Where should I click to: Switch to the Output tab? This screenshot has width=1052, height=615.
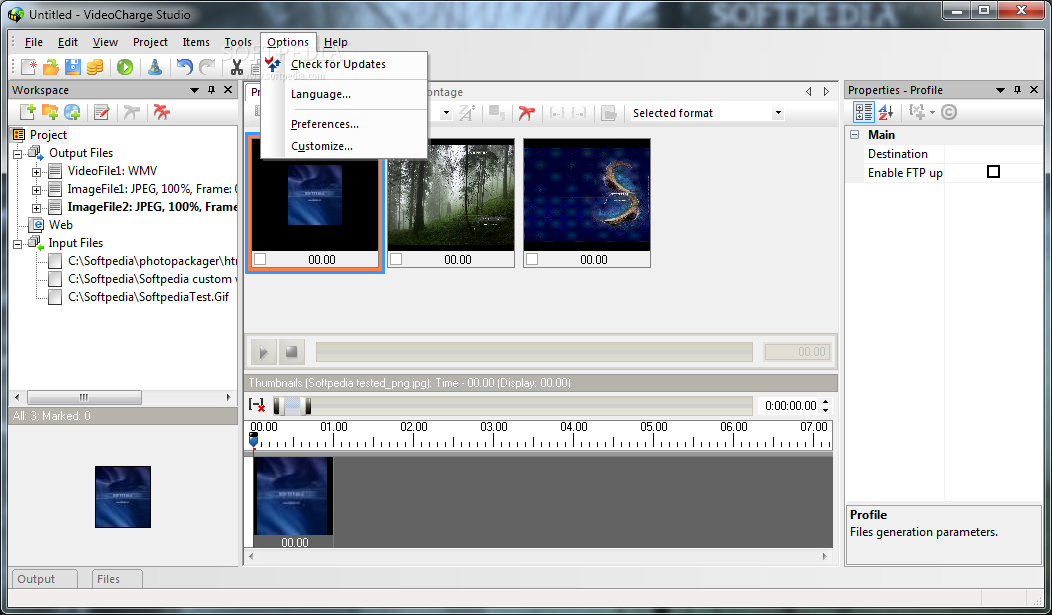[x=44, y=579]
